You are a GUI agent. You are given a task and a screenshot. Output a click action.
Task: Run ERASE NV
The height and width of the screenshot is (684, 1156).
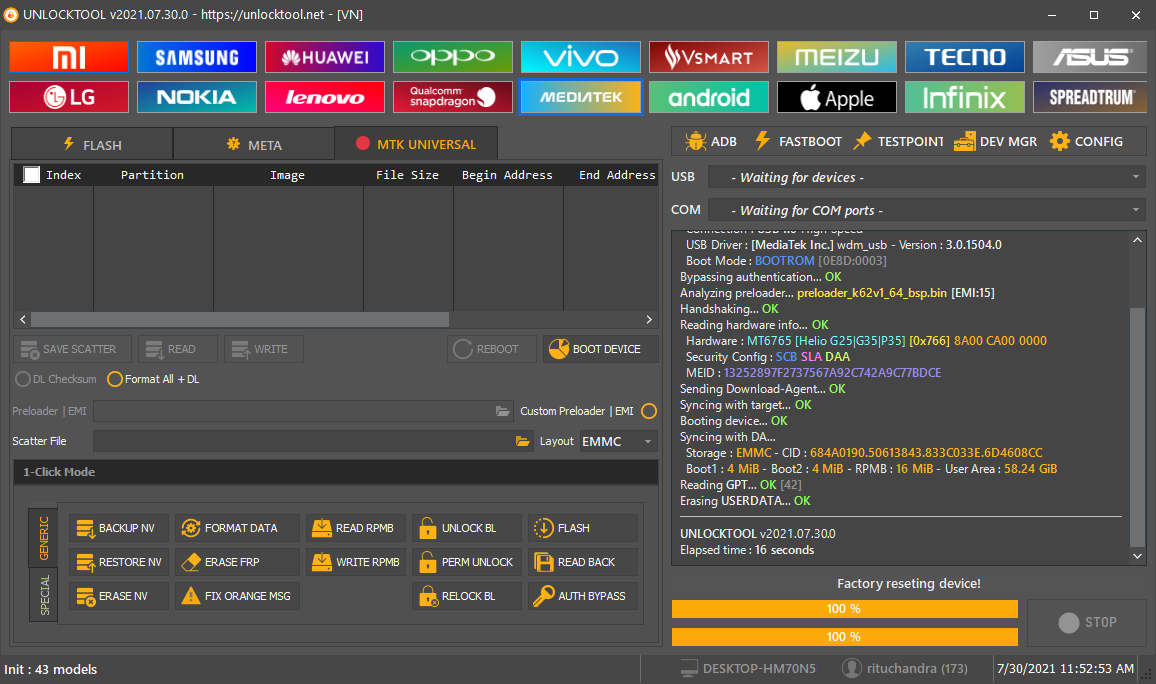[119, 596]
